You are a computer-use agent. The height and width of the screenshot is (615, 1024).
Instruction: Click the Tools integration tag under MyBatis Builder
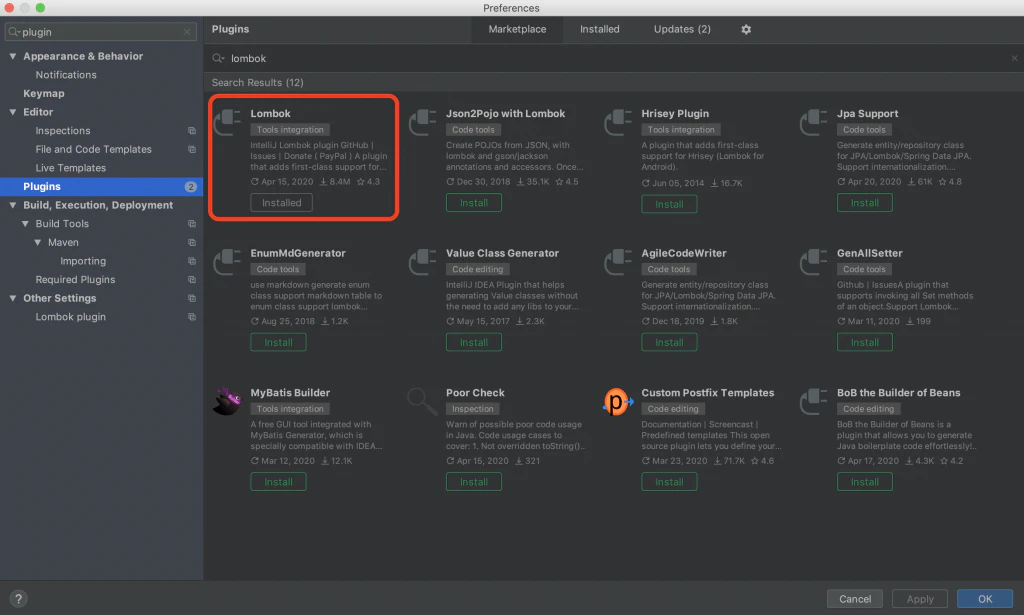coord(290,409)
